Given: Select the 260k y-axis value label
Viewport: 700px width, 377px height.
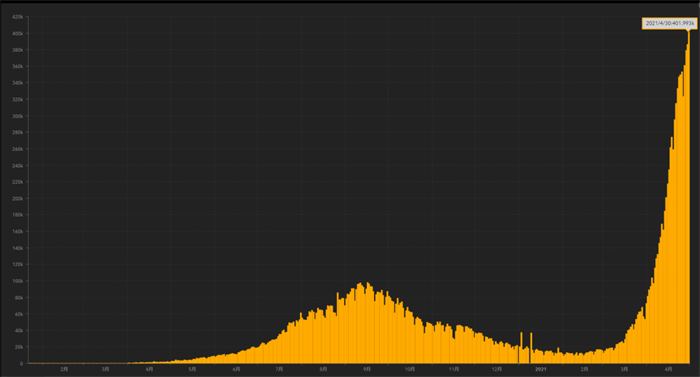Looking at the screenshot, I should 17,149.
